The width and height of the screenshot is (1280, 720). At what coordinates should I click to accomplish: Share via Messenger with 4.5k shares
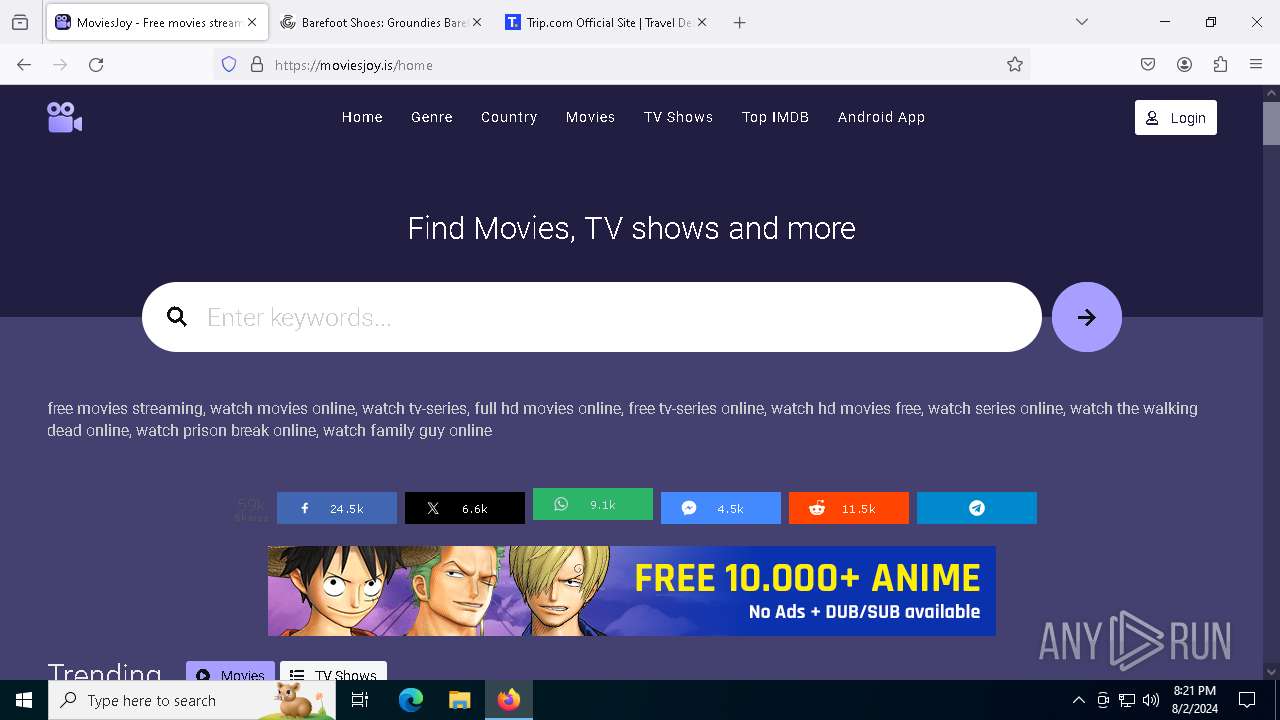721,508
